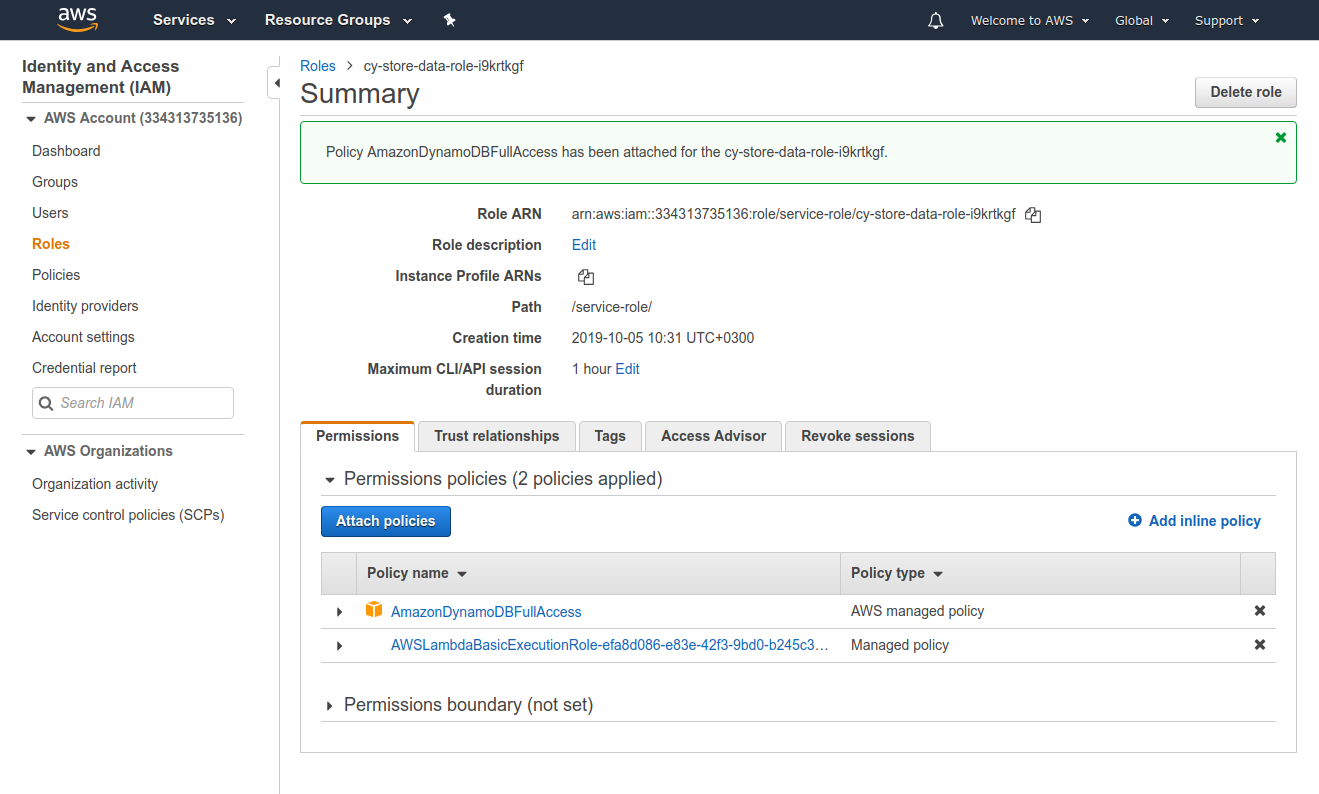Image resolution: width=1319 pixels, height=794 pixels.
Task: Open the Global region dropdown
Action: 1142,20
